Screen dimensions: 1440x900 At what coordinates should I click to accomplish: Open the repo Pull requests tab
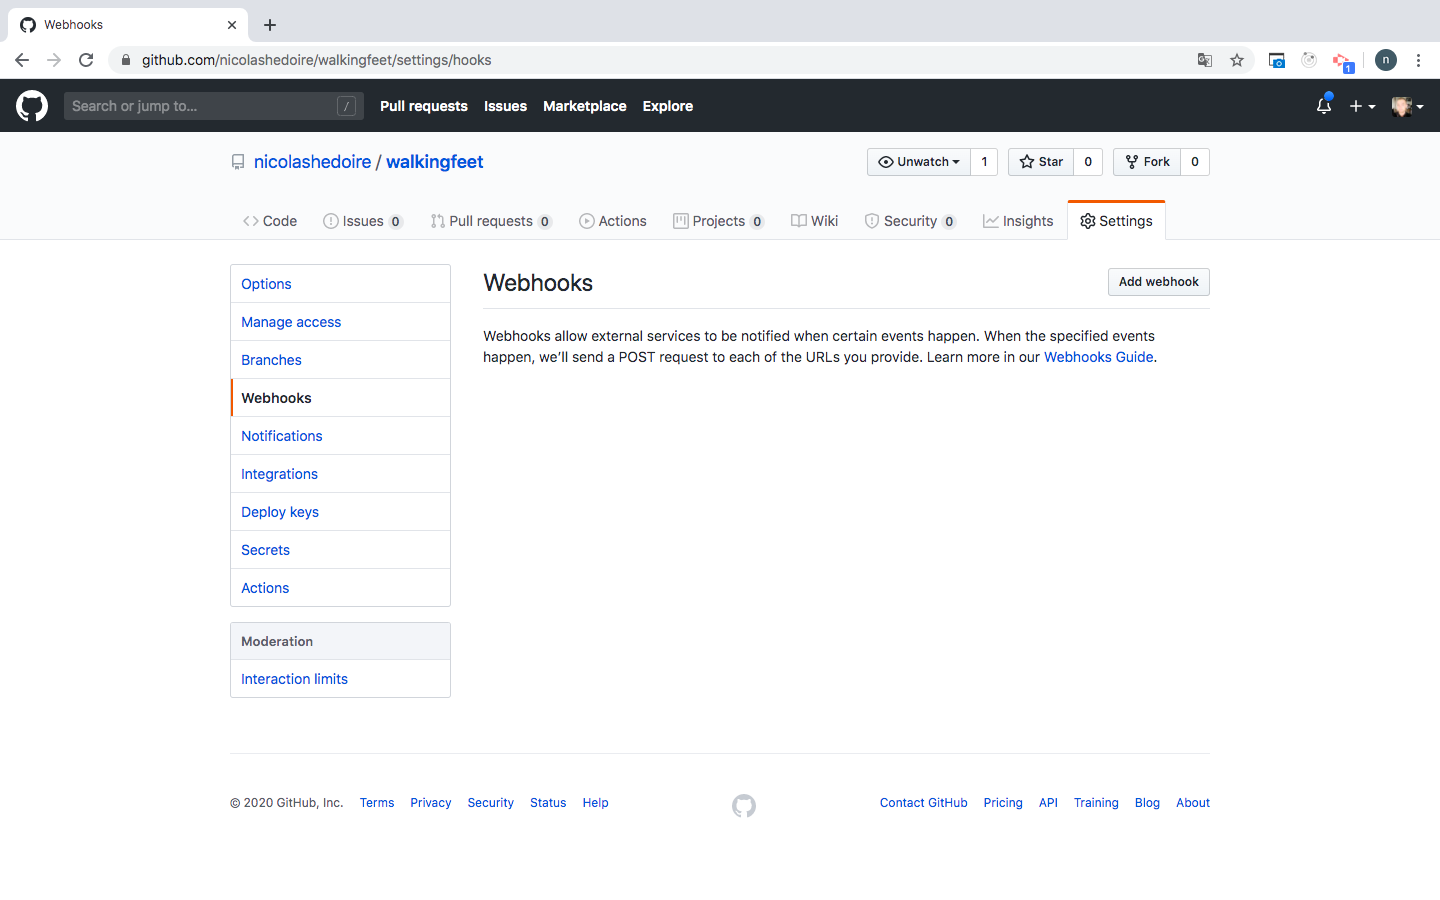(x=491, y=221)
